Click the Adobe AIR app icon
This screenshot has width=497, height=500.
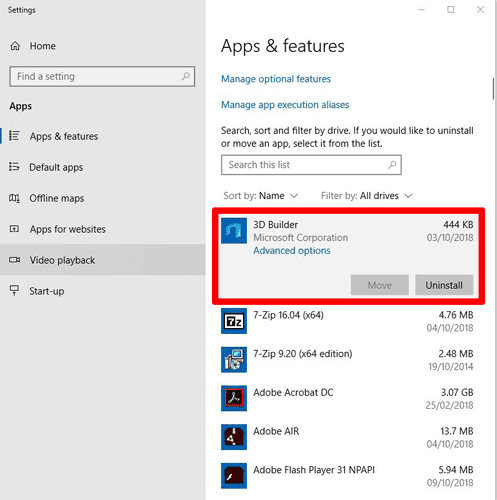coord(234,437)
